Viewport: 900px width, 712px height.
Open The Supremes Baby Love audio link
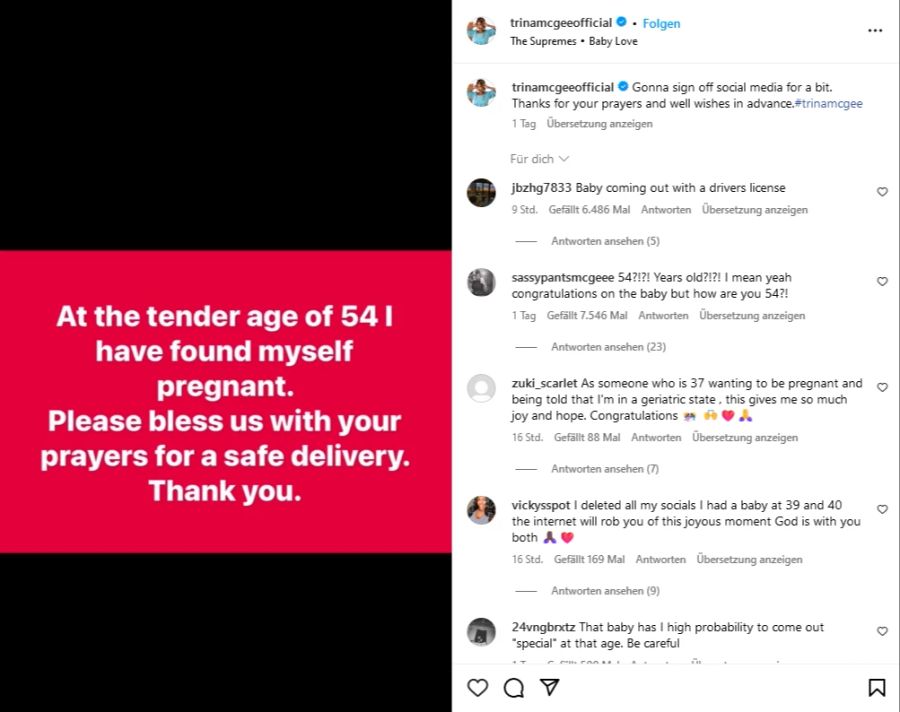pos(573,41)
